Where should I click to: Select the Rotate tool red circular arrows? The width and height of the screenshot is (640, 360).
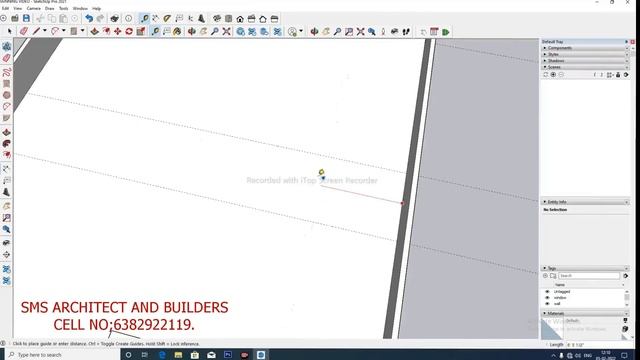tap(129, 31)
